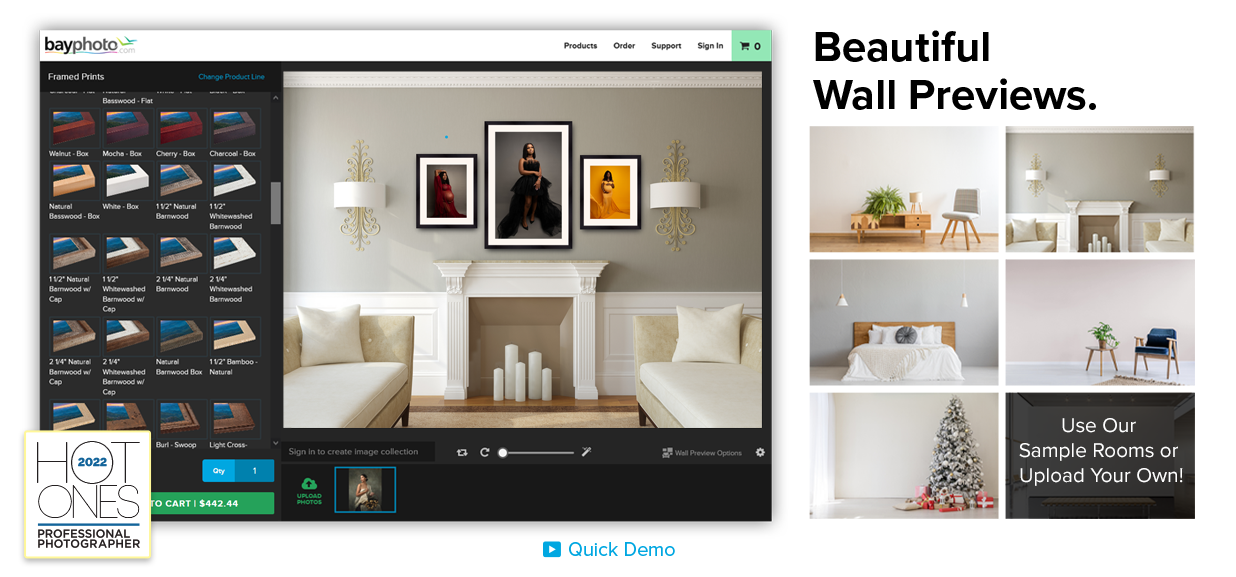This screenshot has height=577, width=1236.
Task: Select the uploaded portrait thumbnail
Action: tap(365, 489)
